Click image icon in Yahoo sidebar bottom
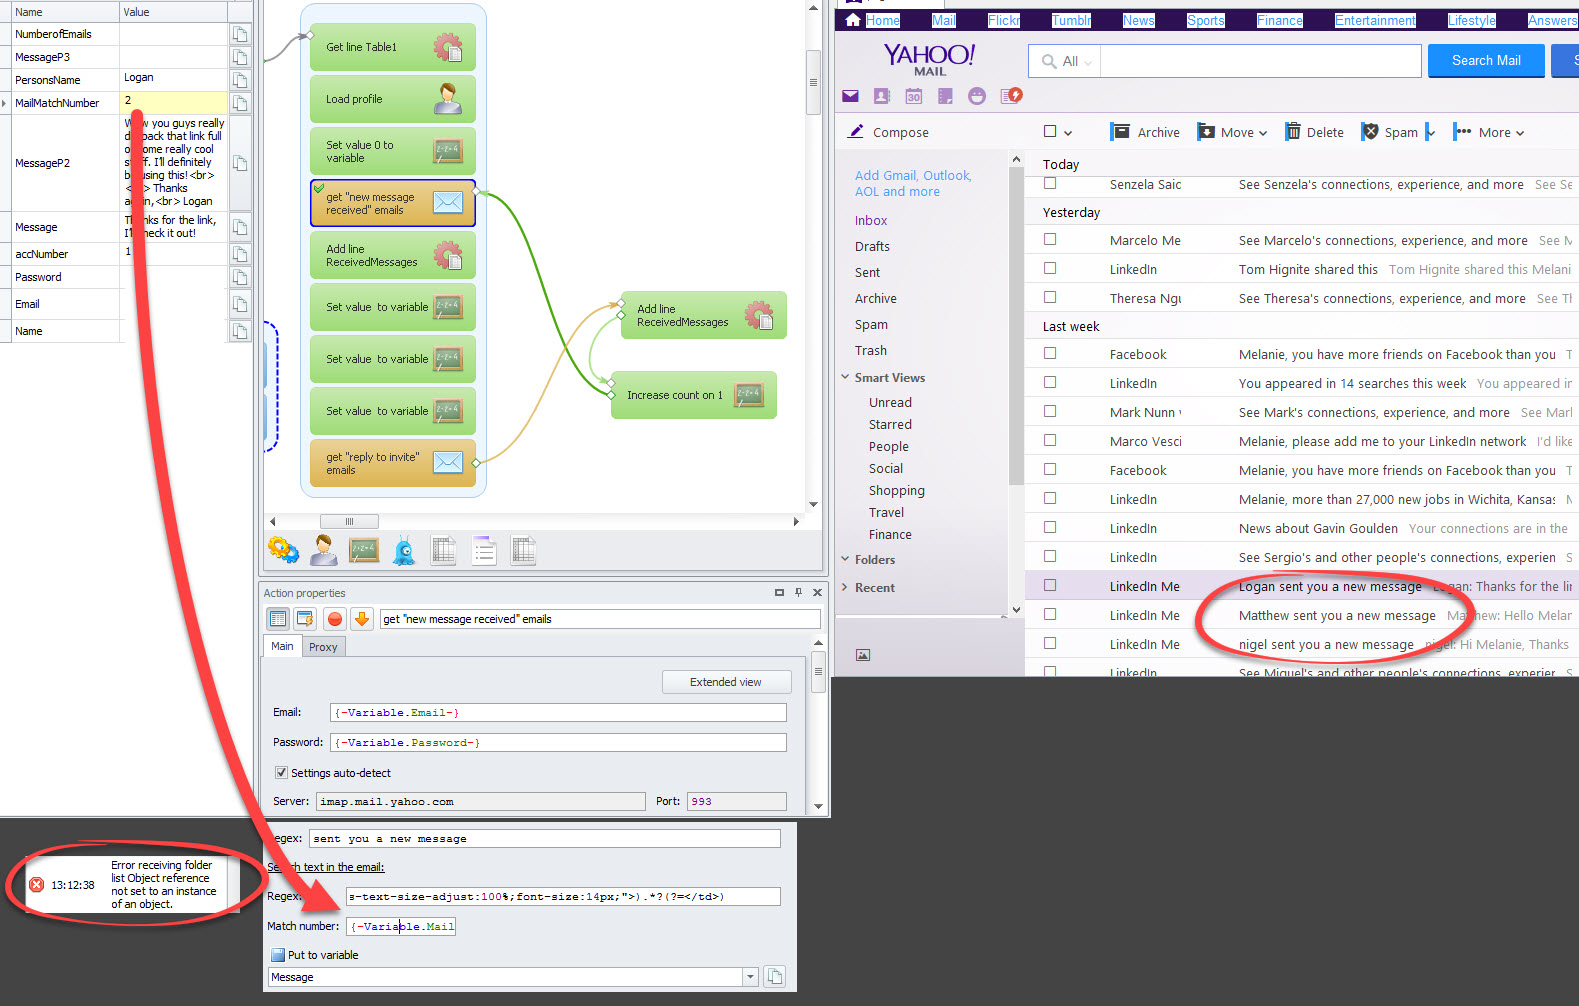This screenshot has height=1006, width=1579. tap(863, 655)
